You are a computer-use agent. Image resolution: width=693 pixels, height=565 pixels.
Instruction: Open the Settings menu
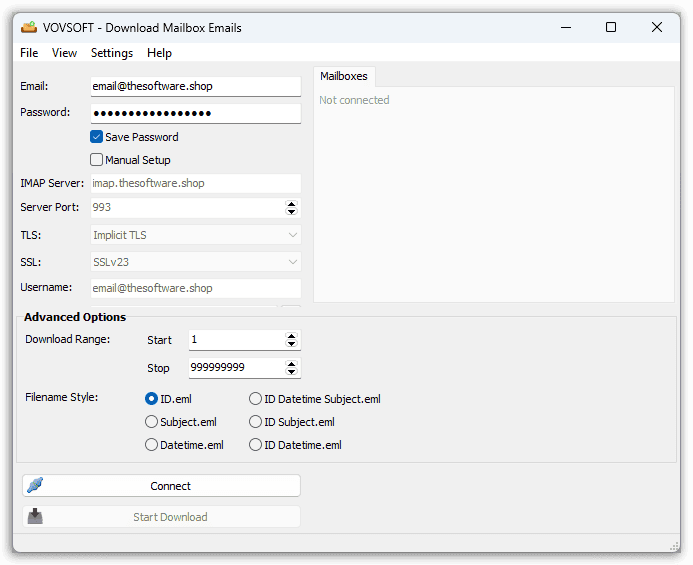112,53
